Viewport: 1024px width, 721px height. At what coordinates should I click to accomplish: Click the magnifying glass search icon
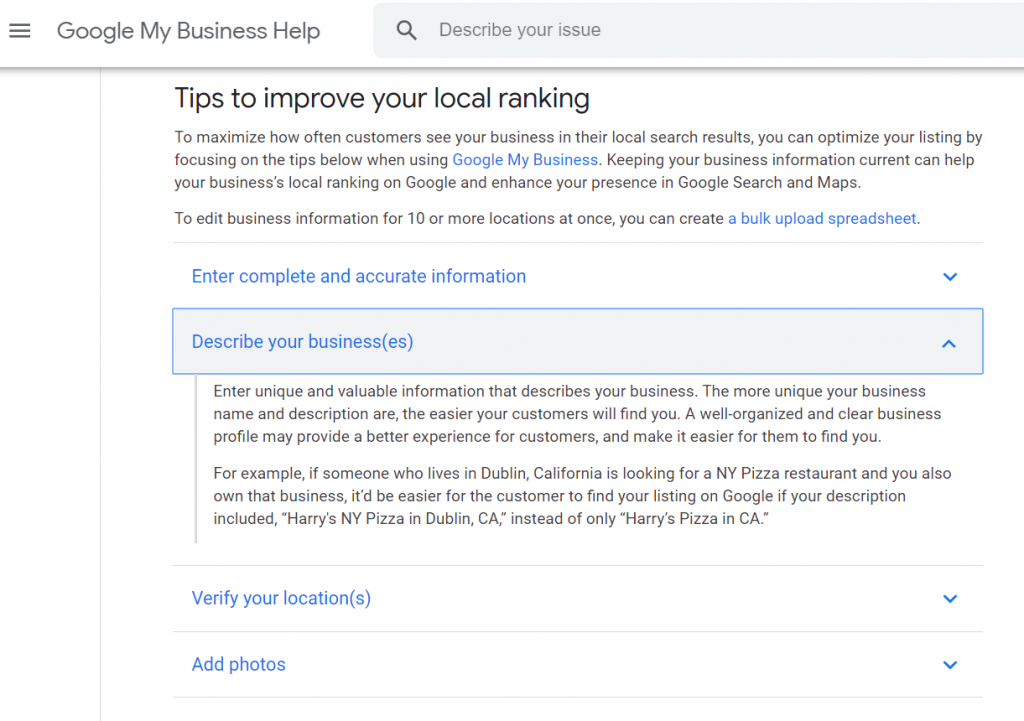pyautogui.click(x=406, y=31)
